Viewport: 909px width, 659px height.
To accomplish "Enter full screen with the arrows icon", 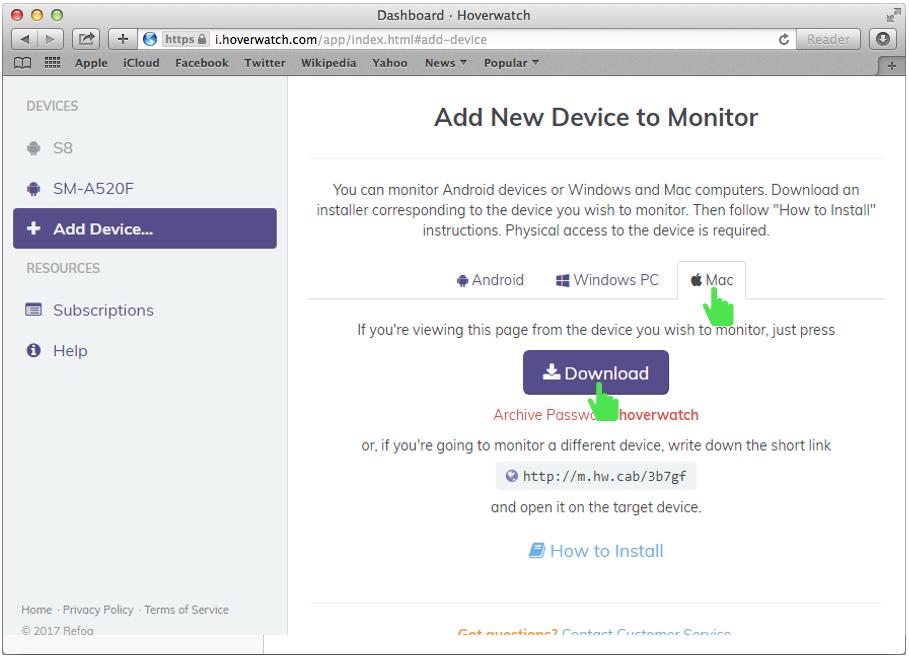I will (x=893, y=15).
